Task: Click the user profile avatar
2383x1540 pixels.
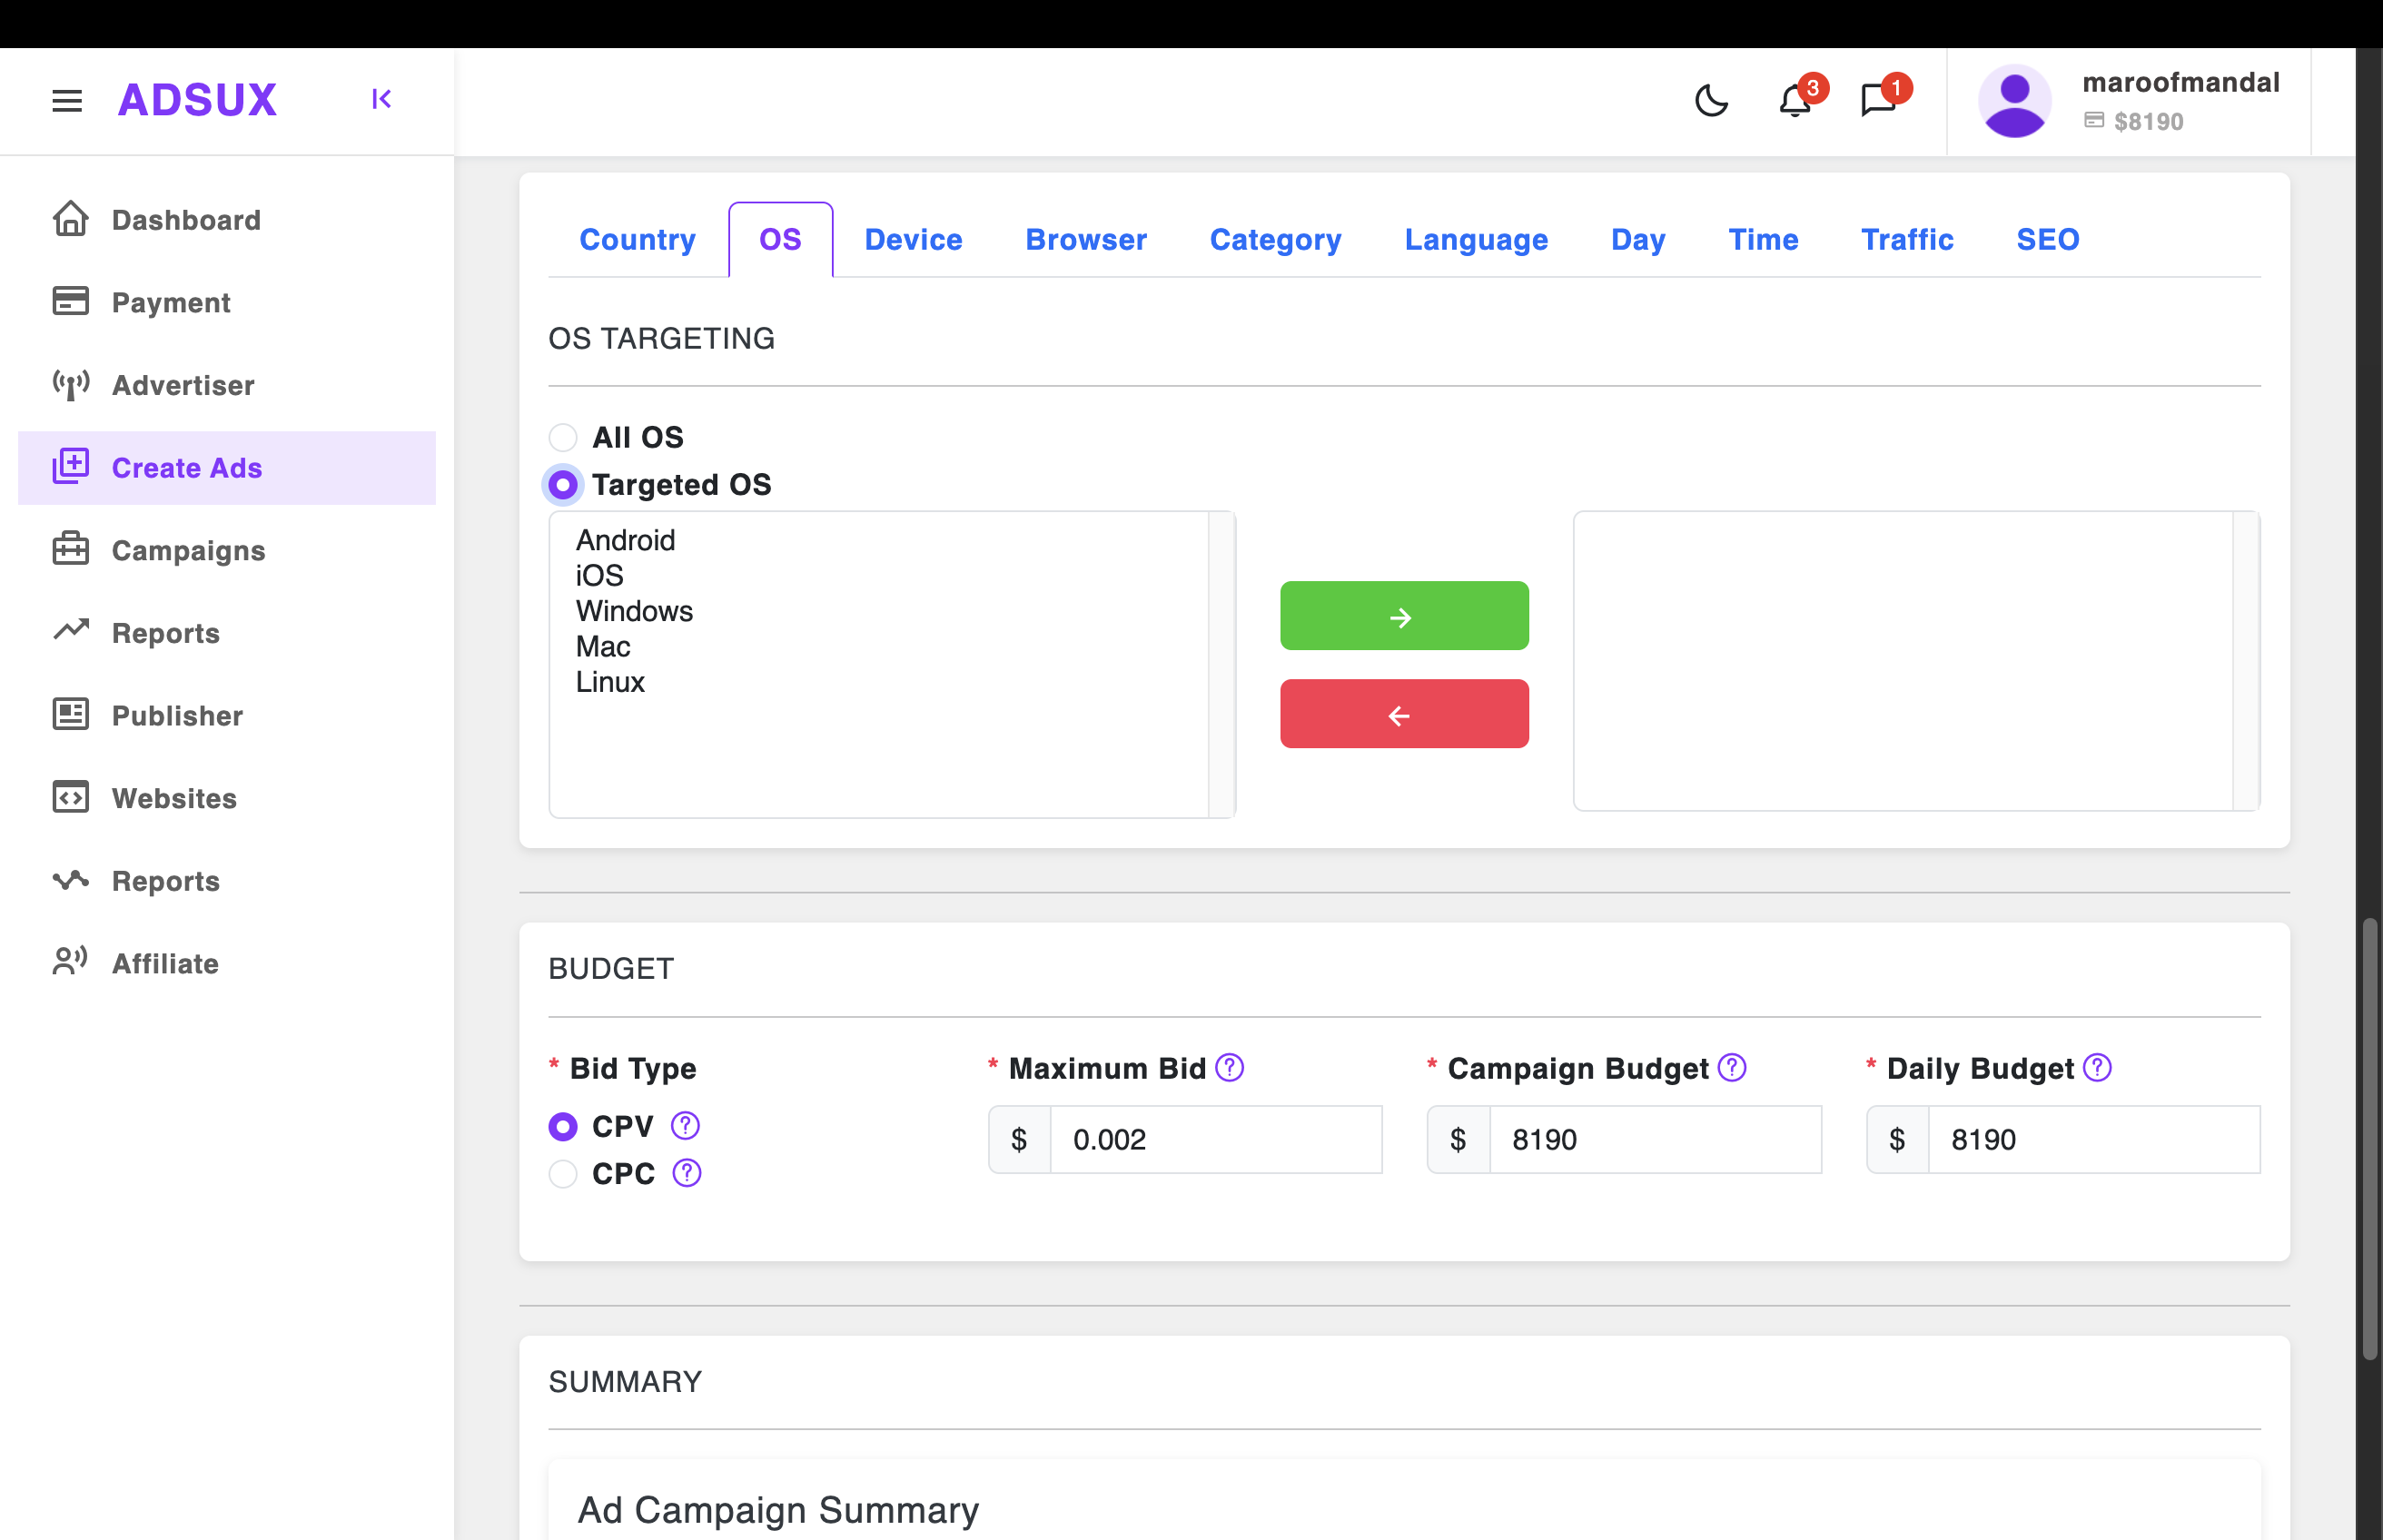Action: pyautogui.click(x=2014, y=101)
